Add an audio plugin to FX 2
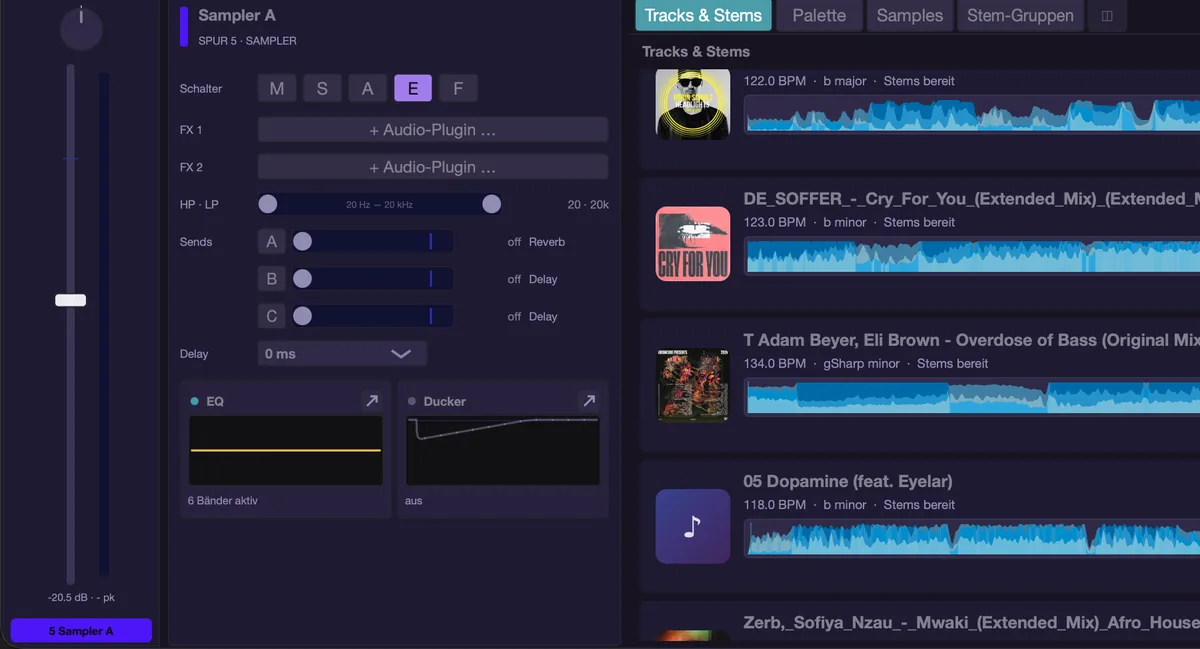Viewport: 1200px width, 649px height. coord(433,167)
